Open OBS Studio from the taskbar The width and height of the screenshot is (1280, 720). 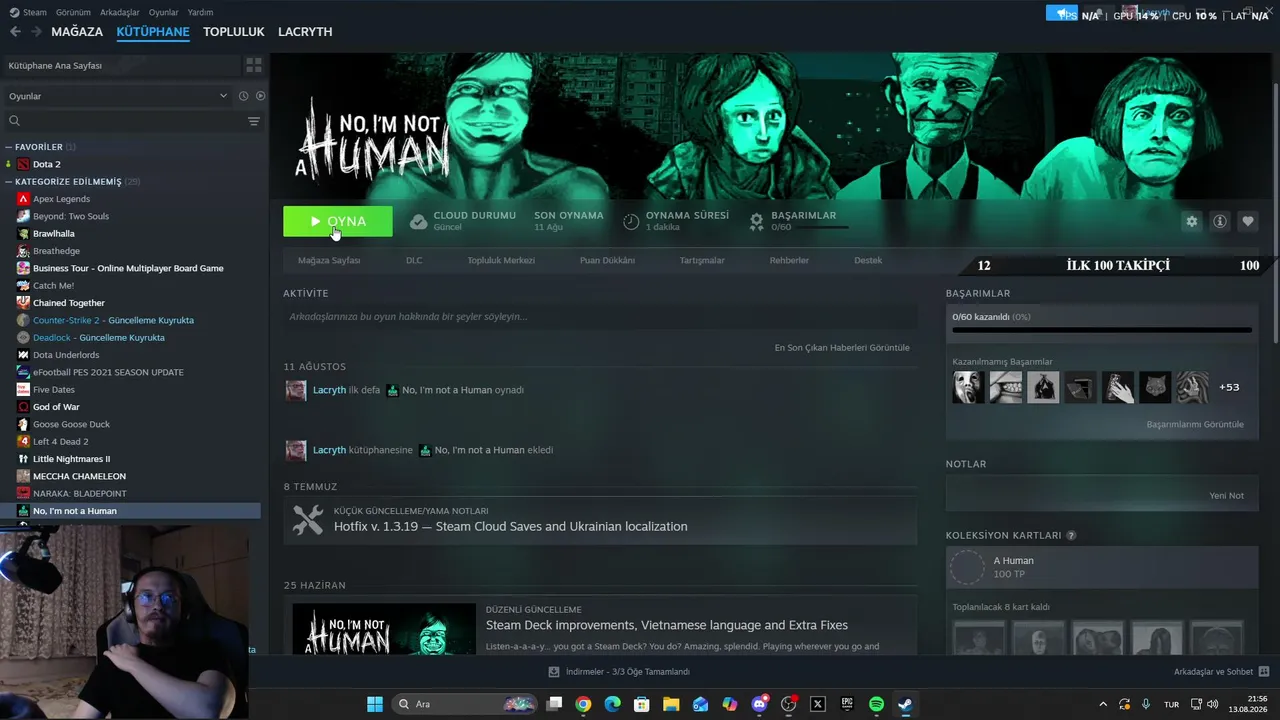788,704
